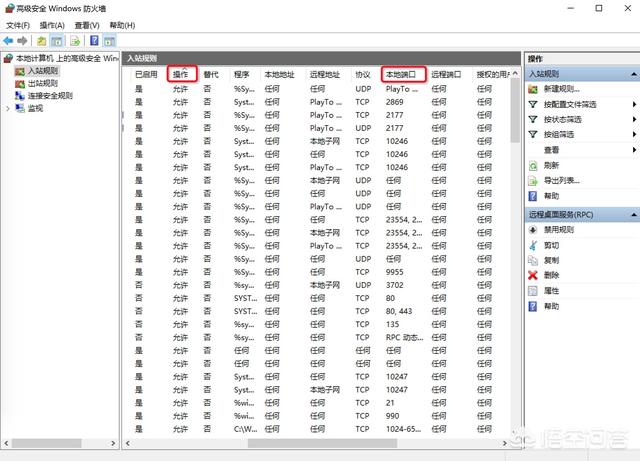Sort by the 替代 column header

(x=211, y=74)
